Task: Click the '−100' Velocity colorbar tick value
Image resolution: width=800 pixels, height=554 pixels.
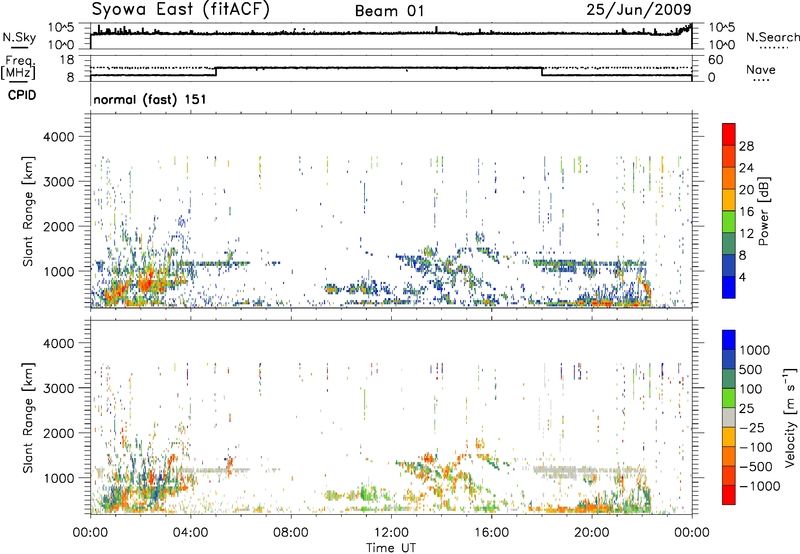Action: pos(755,447)
